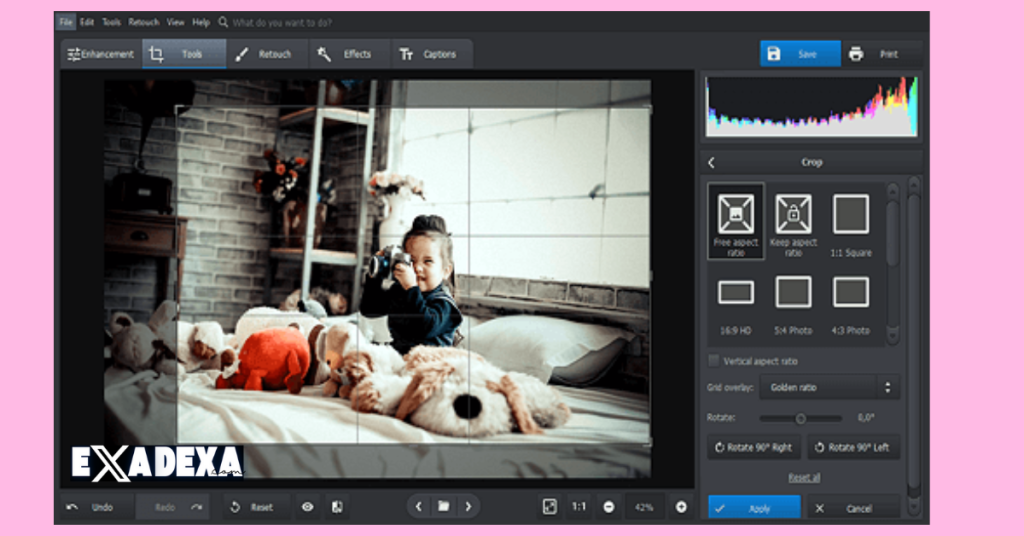Viewport: 1024px width, 536px height.
Task: Click the histogram display
Action: pyautogui.click(x=812, y=106)
